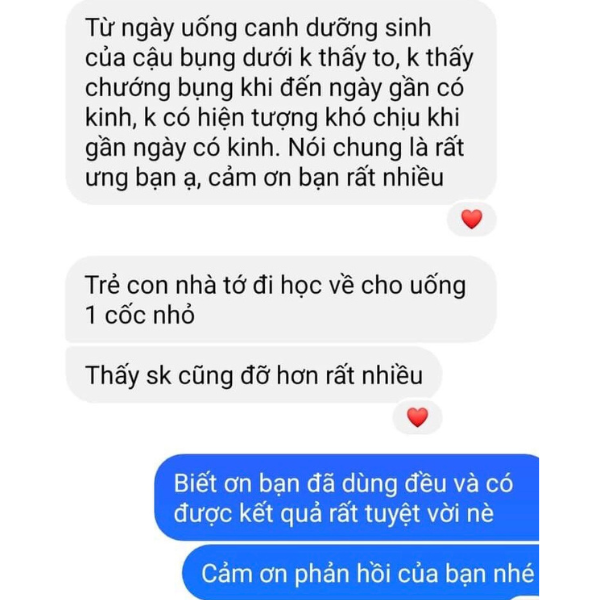Click the words 'đi học về' in second message
The image size is (600, 600).
tap(304, 285)
